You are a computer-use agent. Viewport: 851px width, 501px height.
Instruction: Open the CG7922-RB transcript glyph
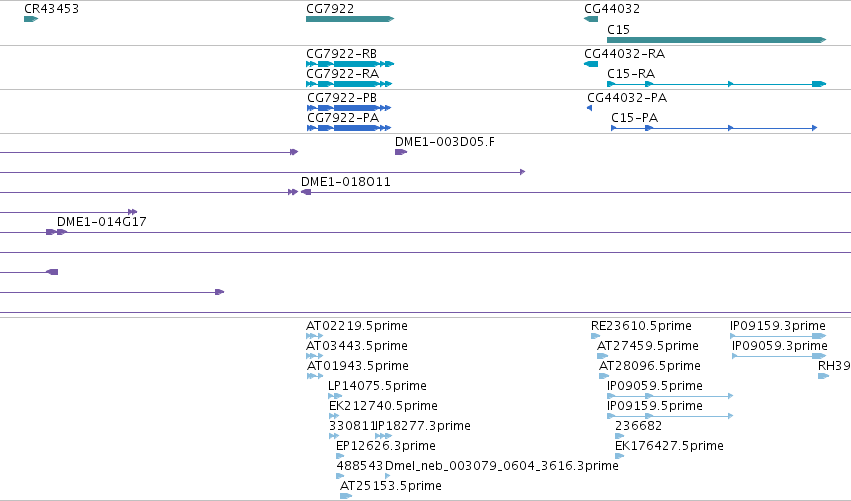click(x=350, y=64)
